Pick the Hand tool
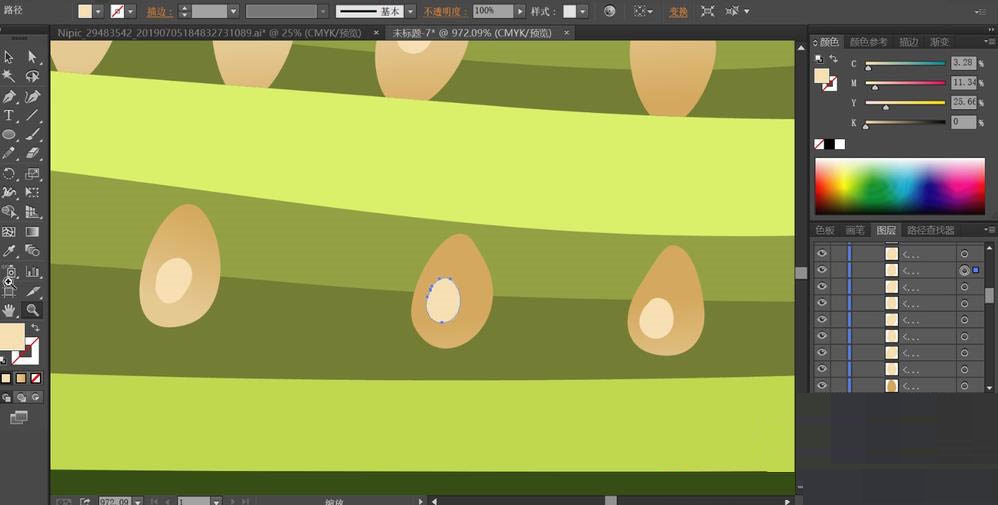Screen dimensions: 998x505 click(x=9, y=310)
